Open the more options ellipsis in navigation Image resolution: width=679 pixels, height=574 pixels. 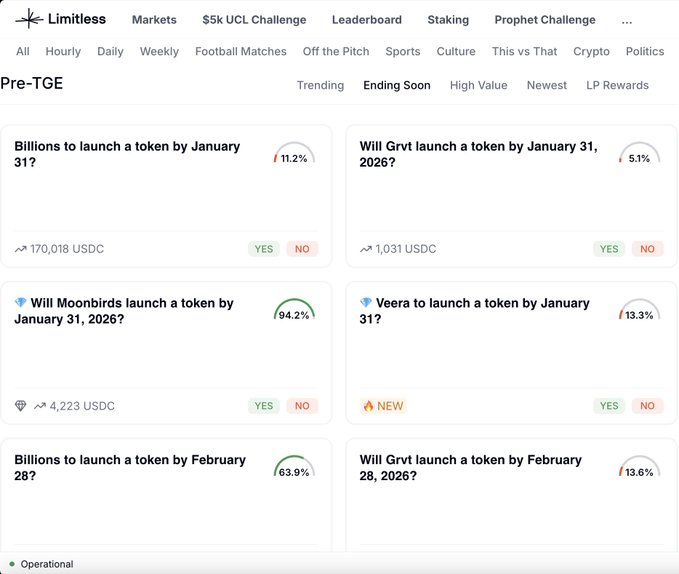626,20
